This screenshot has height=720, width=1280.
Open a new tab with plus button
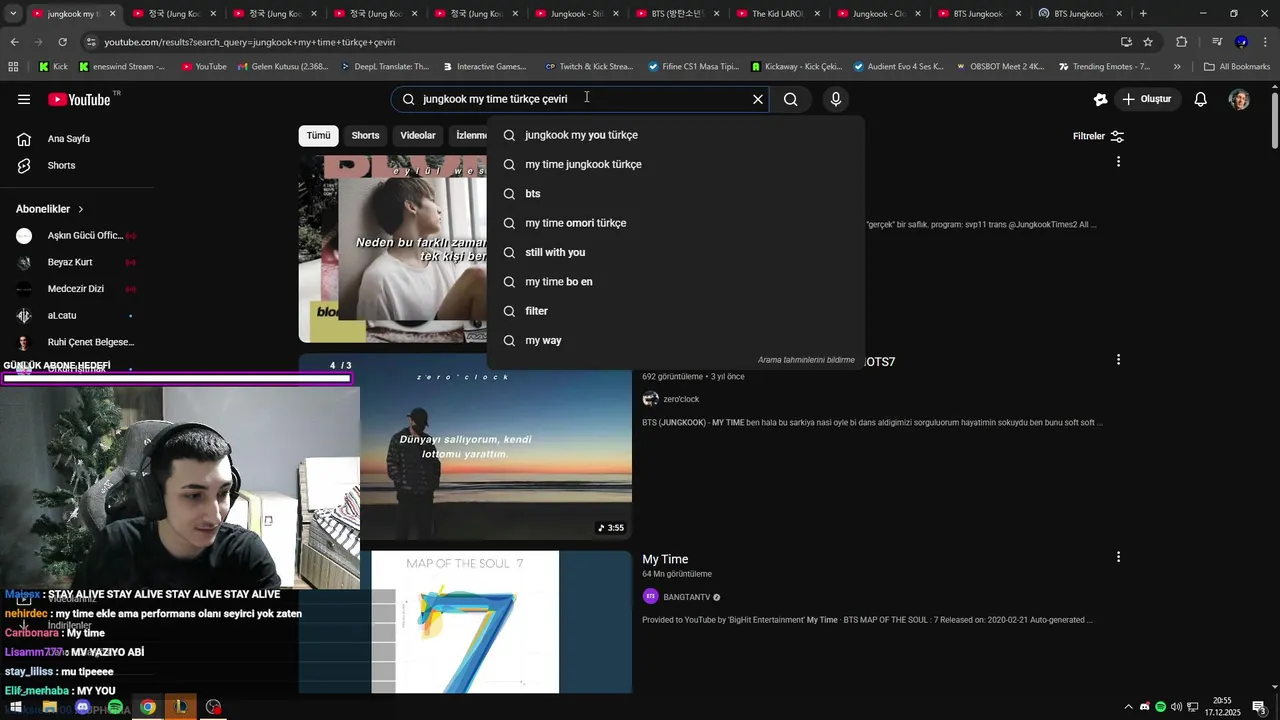(1143, 14)
